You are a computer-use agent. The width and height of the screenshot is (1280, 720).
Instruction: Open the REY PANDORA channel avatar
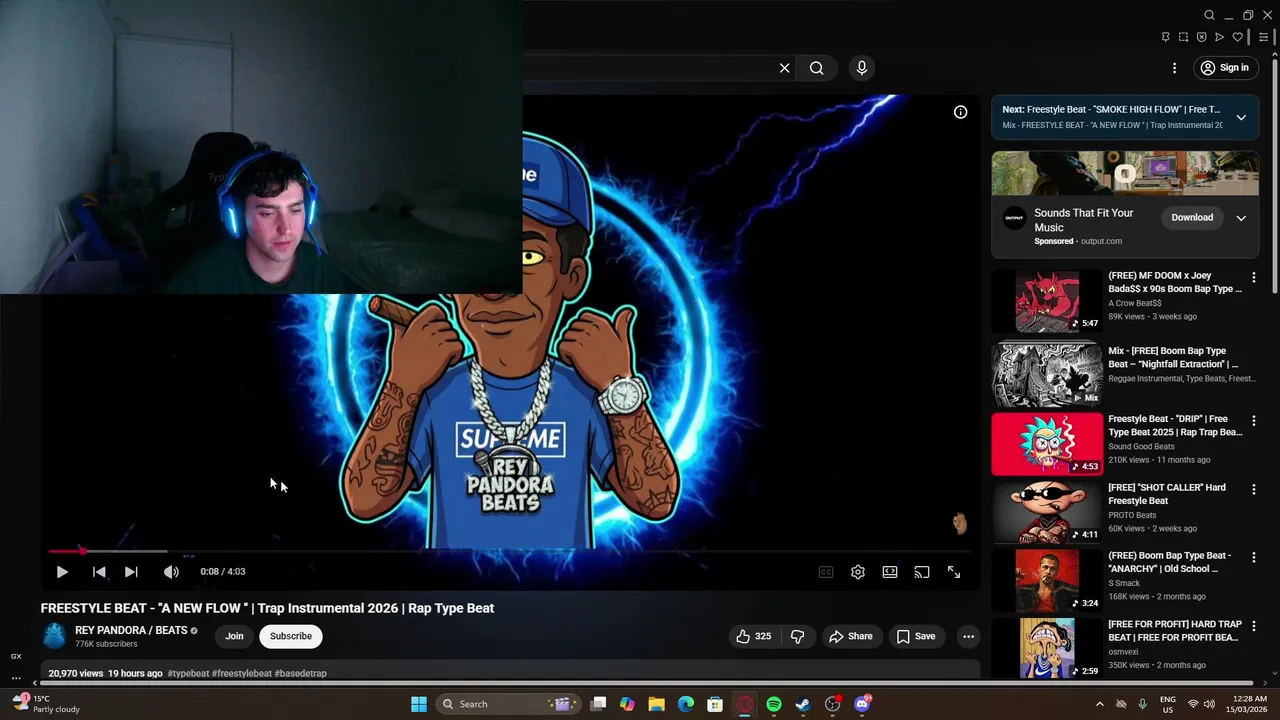pos(54,636)
